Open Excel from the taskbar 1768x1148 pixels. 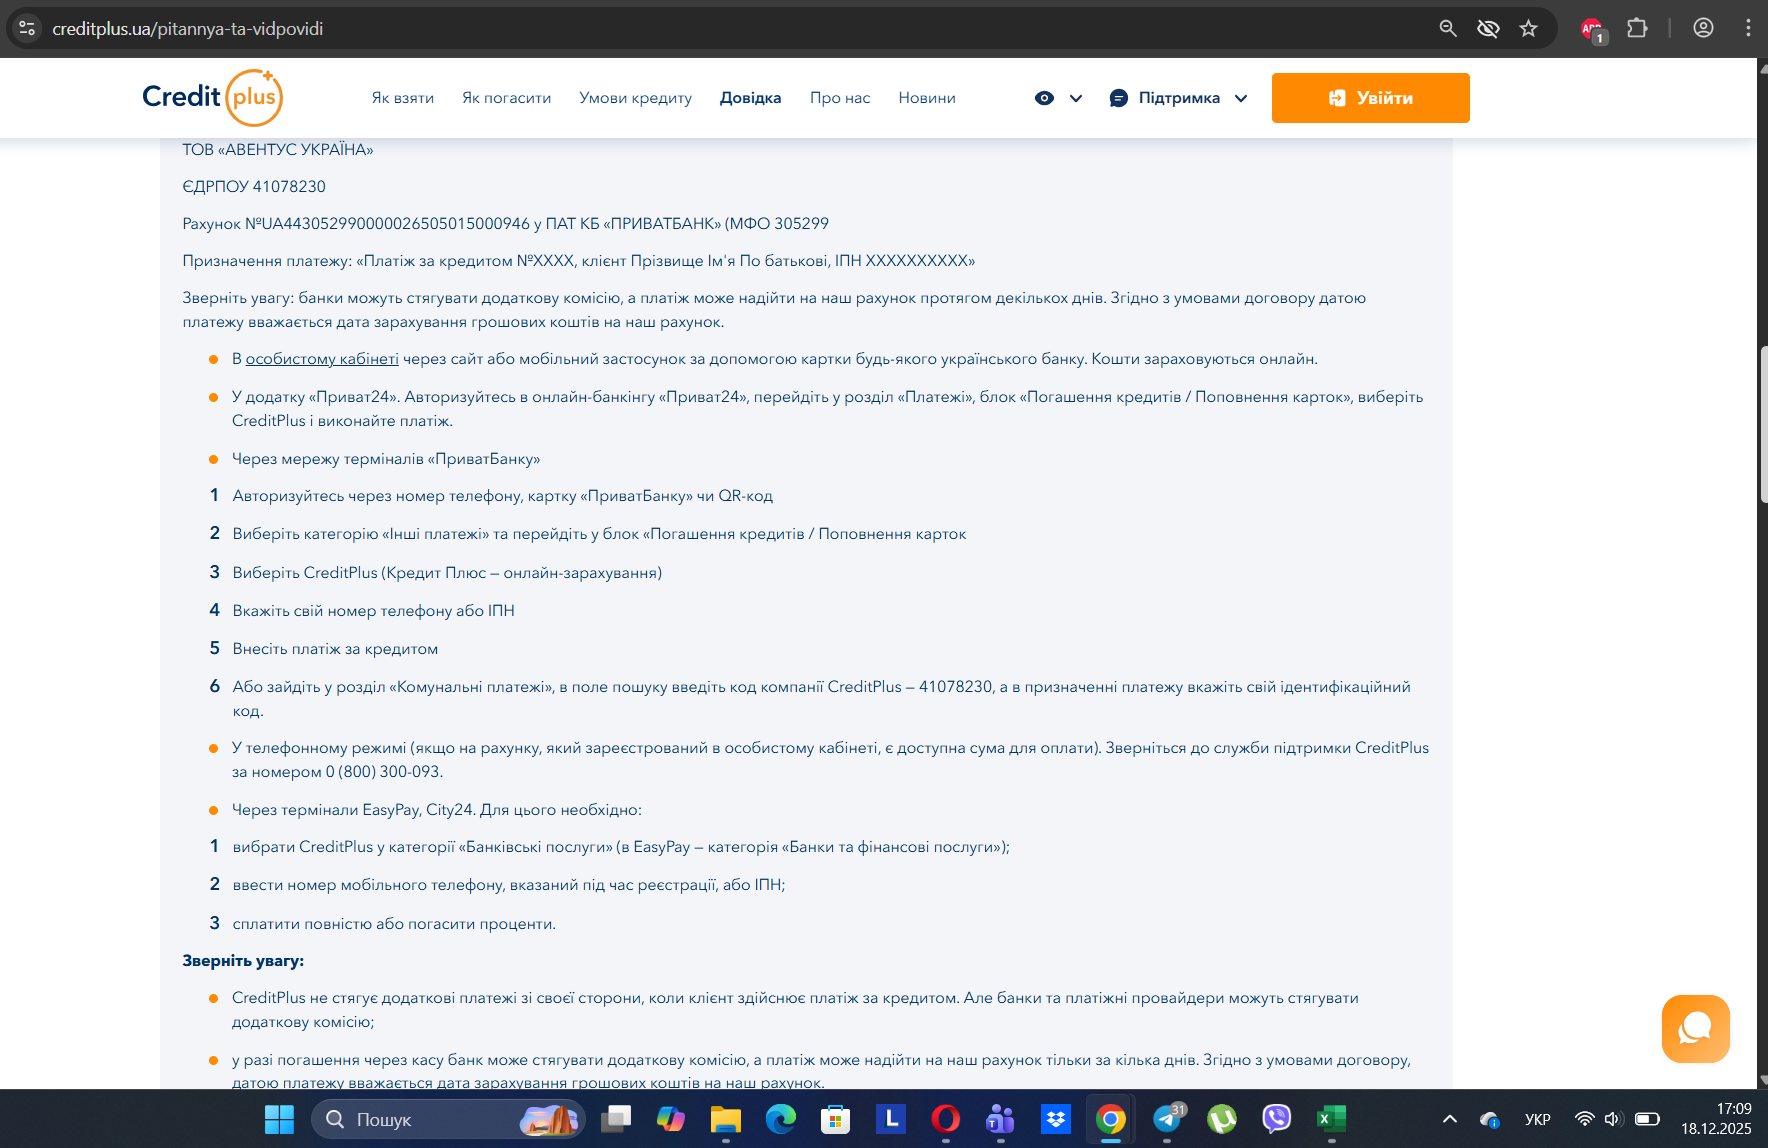point(1332,1120)
